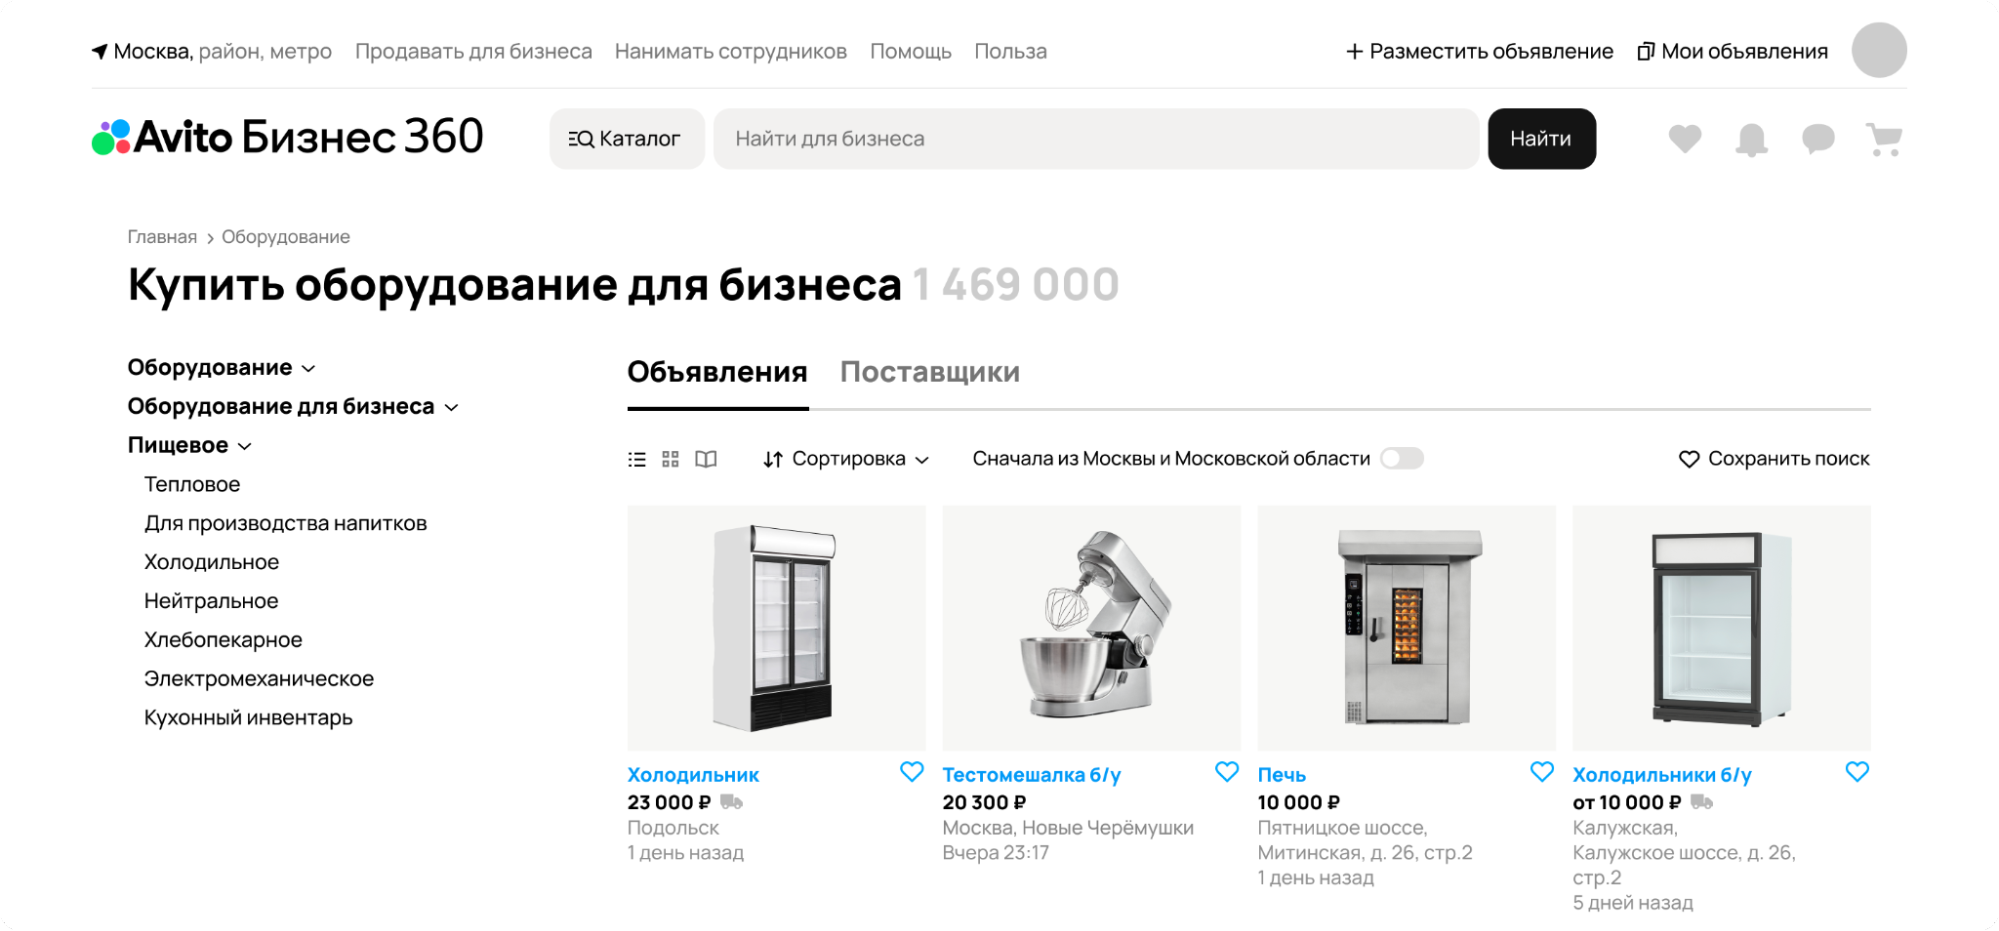The height and width of the screenshot is (931, 1999).
Task: Toggle Moscow region first switch
Action: (1402, 458)
